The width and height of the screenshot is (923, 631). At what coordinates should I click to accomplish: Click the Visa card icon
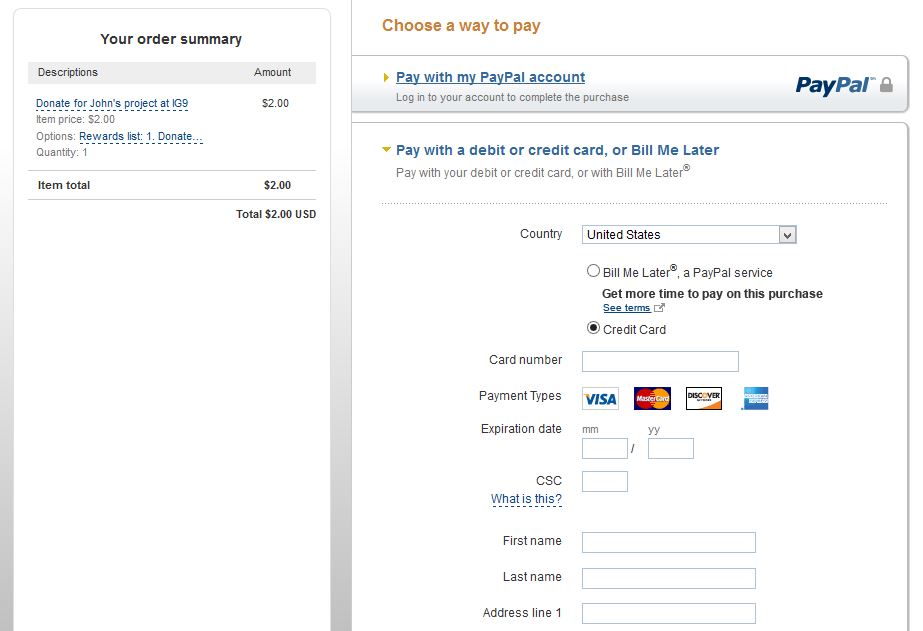(x=600, y=398)
